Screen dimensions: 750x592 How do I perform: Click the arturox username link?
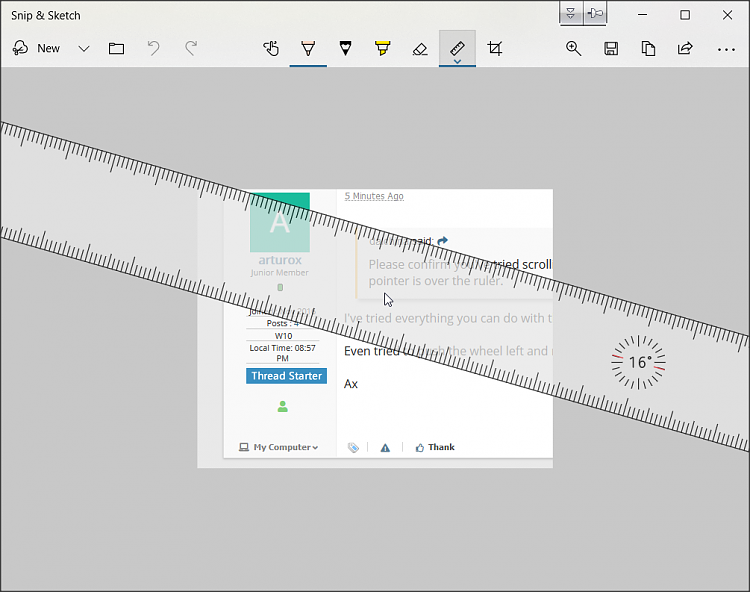click(x=280, y=260)
